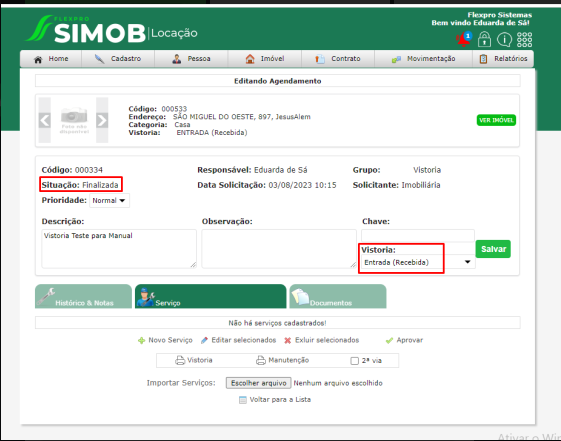Open the Cadastro menu

tap(118, 59)
